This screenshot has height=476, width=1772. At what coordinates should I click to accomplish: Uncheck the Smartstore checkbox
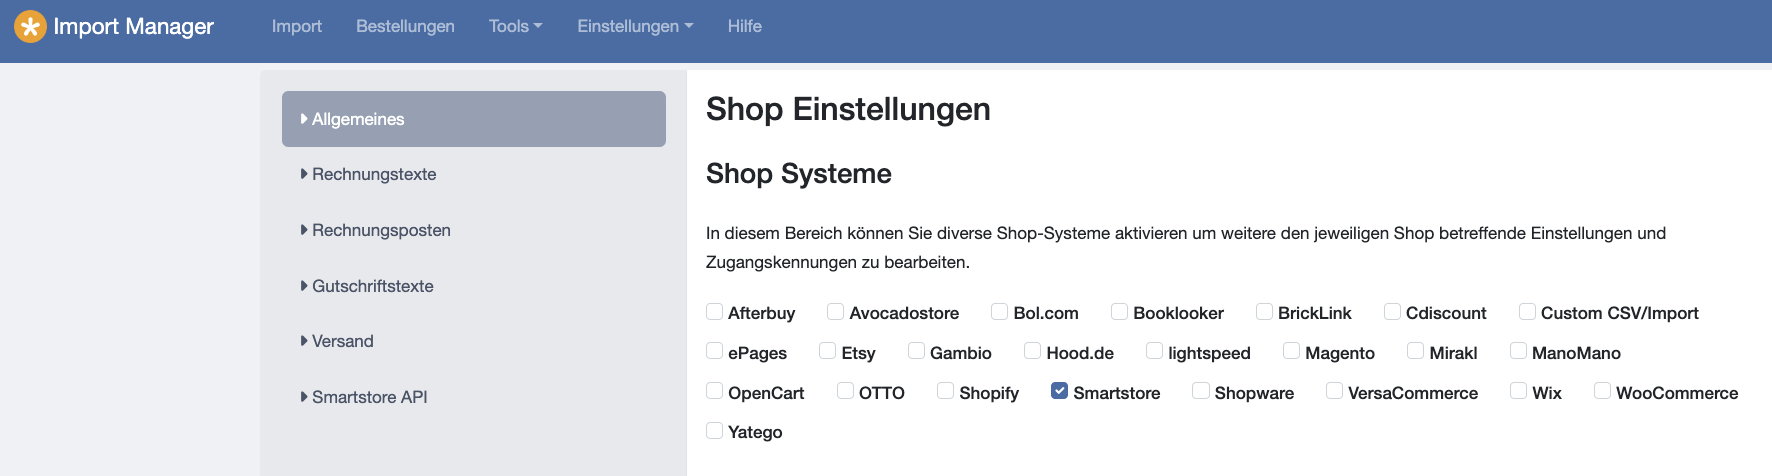pyautogui.click(x=1059, y=391)
